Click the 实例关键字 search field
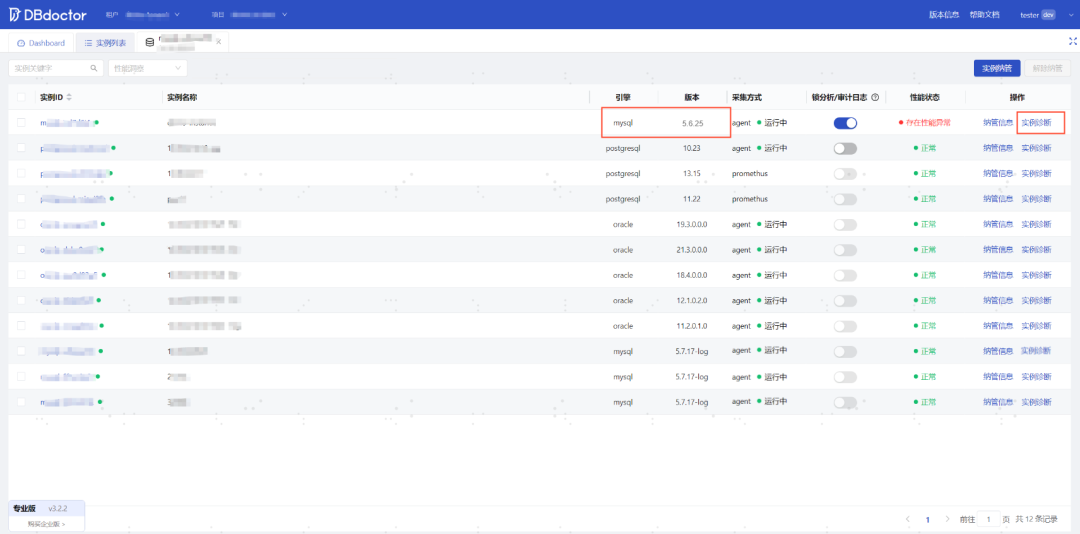 [56, 68]
